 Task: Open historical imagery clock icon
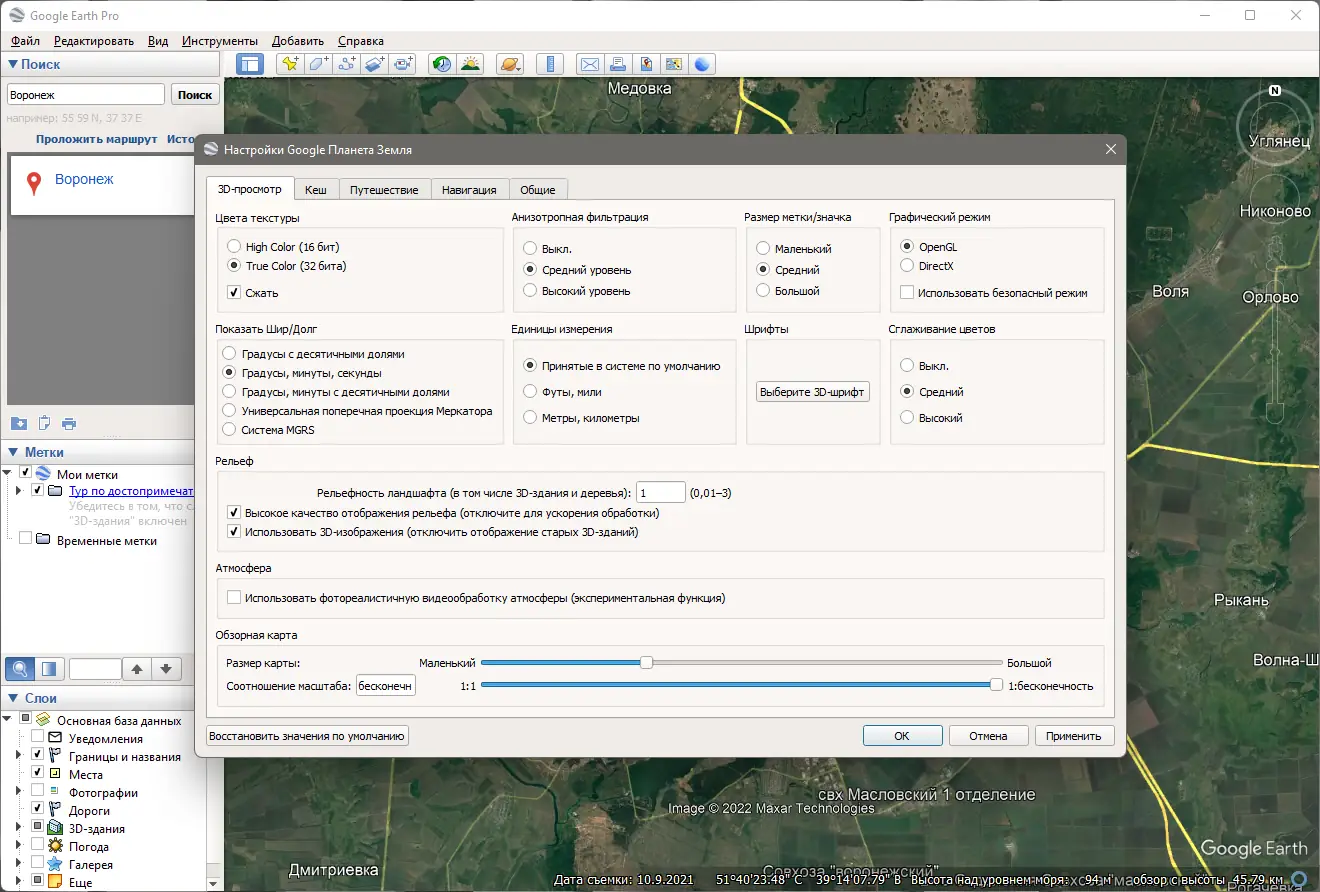pos(441,64)
